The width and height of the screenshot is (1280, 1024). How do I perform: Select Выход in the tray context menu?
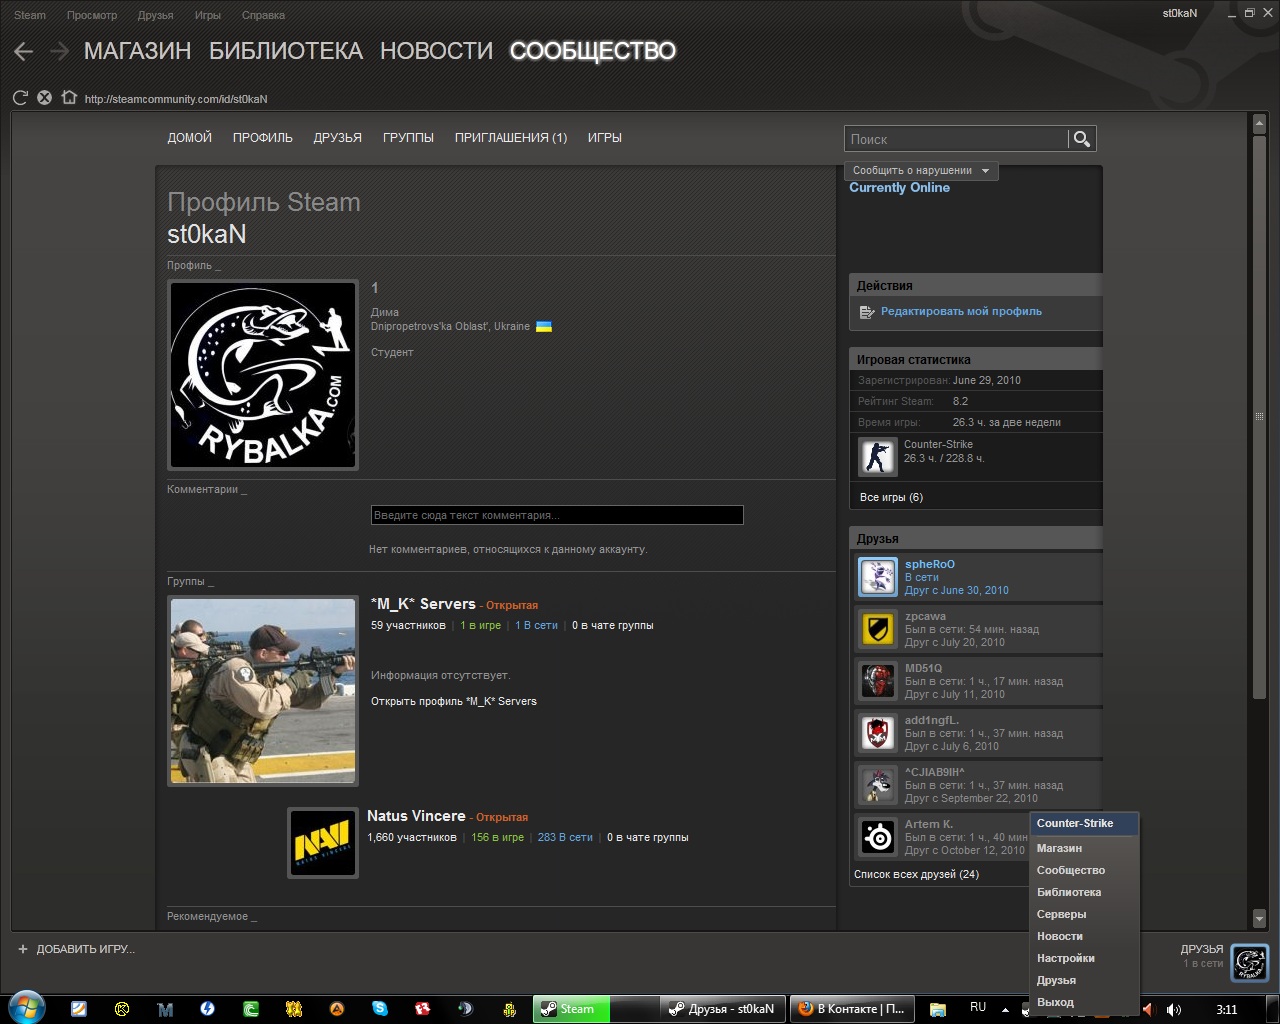[1085, 1002]
